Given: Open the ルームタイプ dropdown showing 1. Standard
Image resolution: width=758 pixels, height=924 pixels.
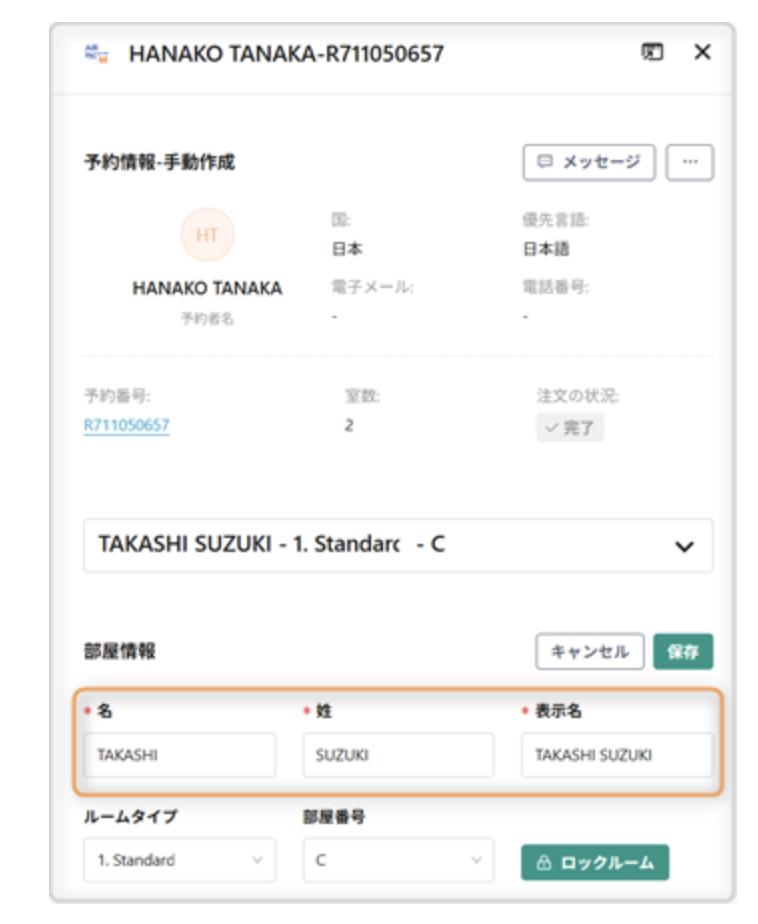Looking at the screenshot, I should point(180,860).
